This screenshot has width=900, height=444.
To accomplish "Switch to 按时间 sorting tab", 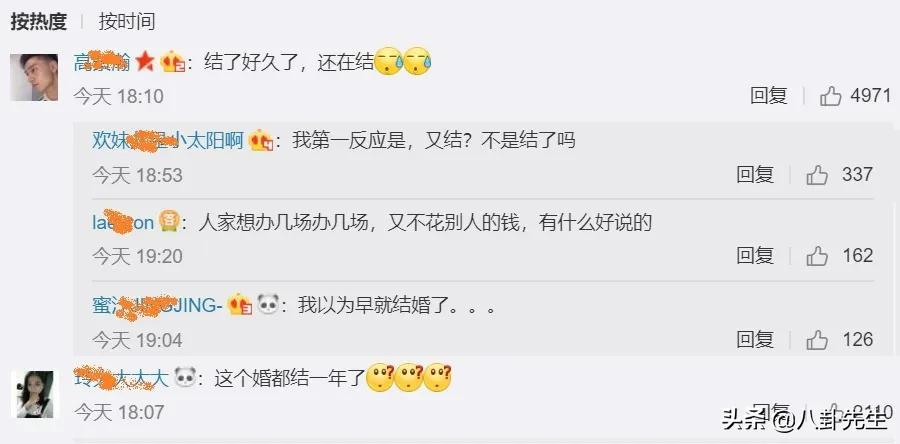I will (x=126, y=22).
